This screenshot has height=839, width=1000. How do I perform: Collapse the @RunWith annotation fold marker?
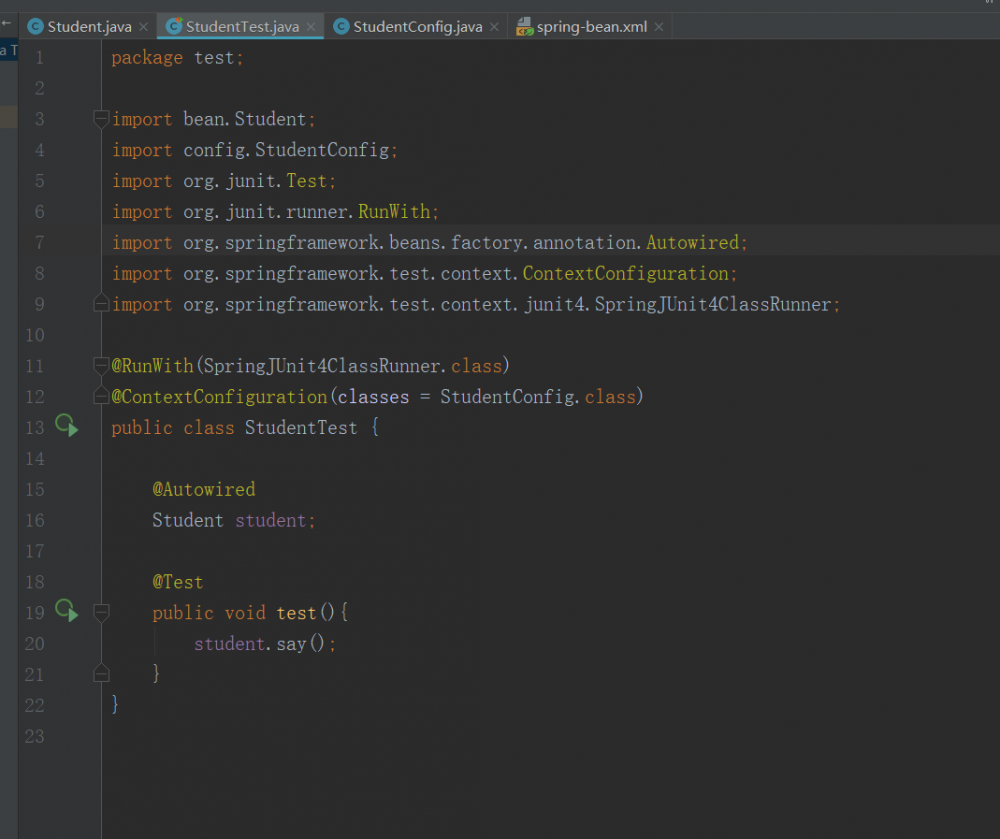pos(100,366)
